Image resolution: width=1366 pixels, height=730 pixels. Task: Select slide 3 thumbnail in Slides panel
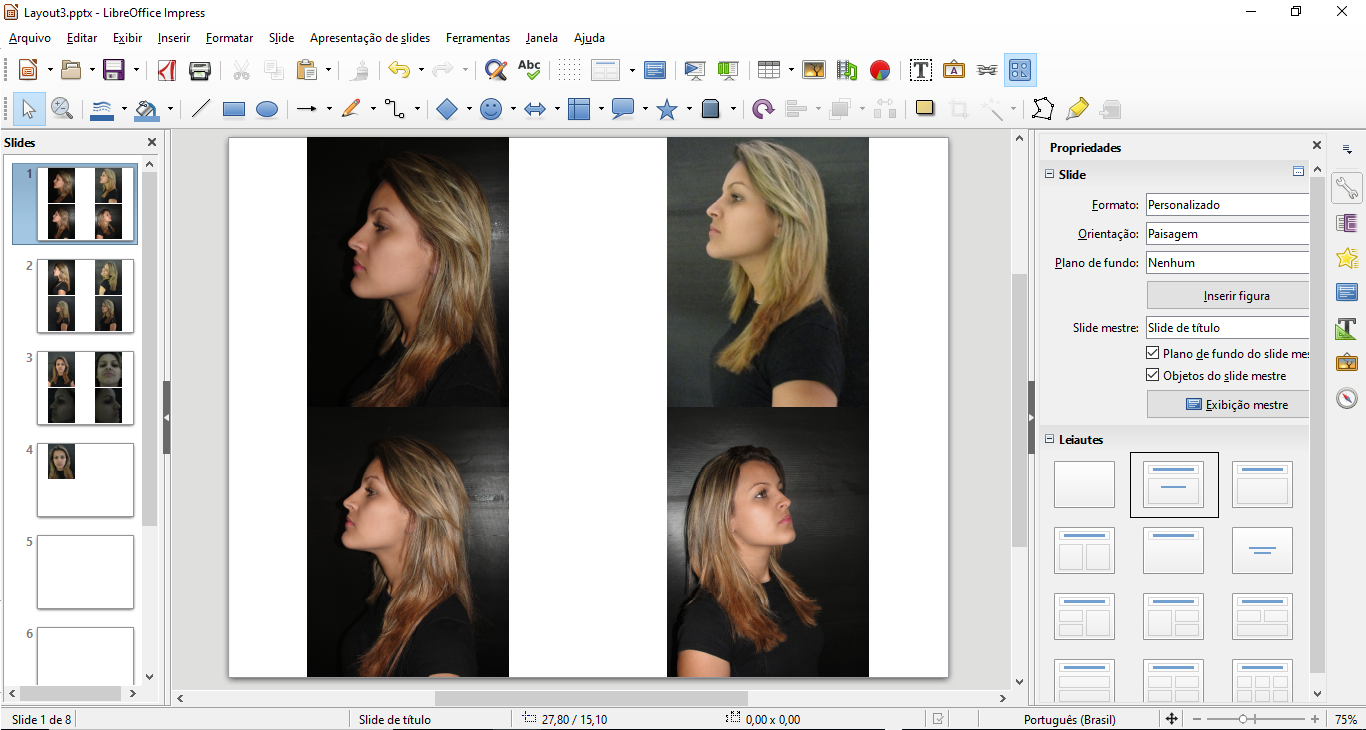tap(85, 388)
